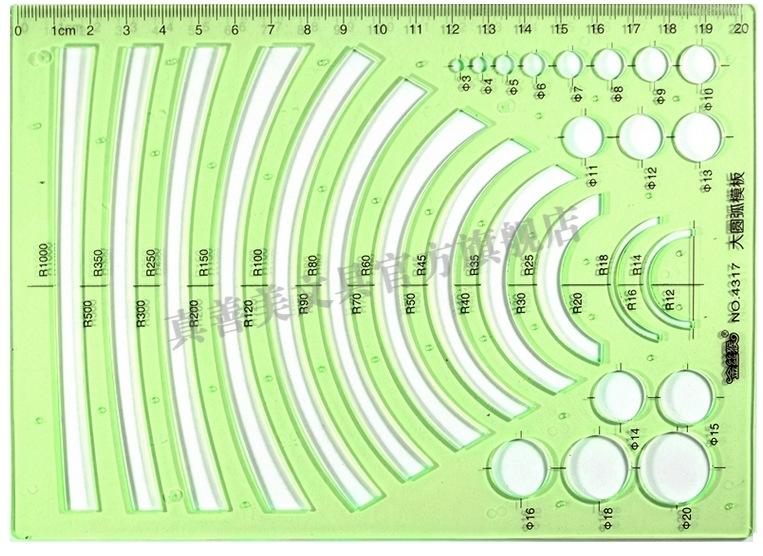The height and width of the screenshot is (556, 763).
Task: Click the 20 mark on ruler
Action: pyautogui.click(x=740, y=29)
